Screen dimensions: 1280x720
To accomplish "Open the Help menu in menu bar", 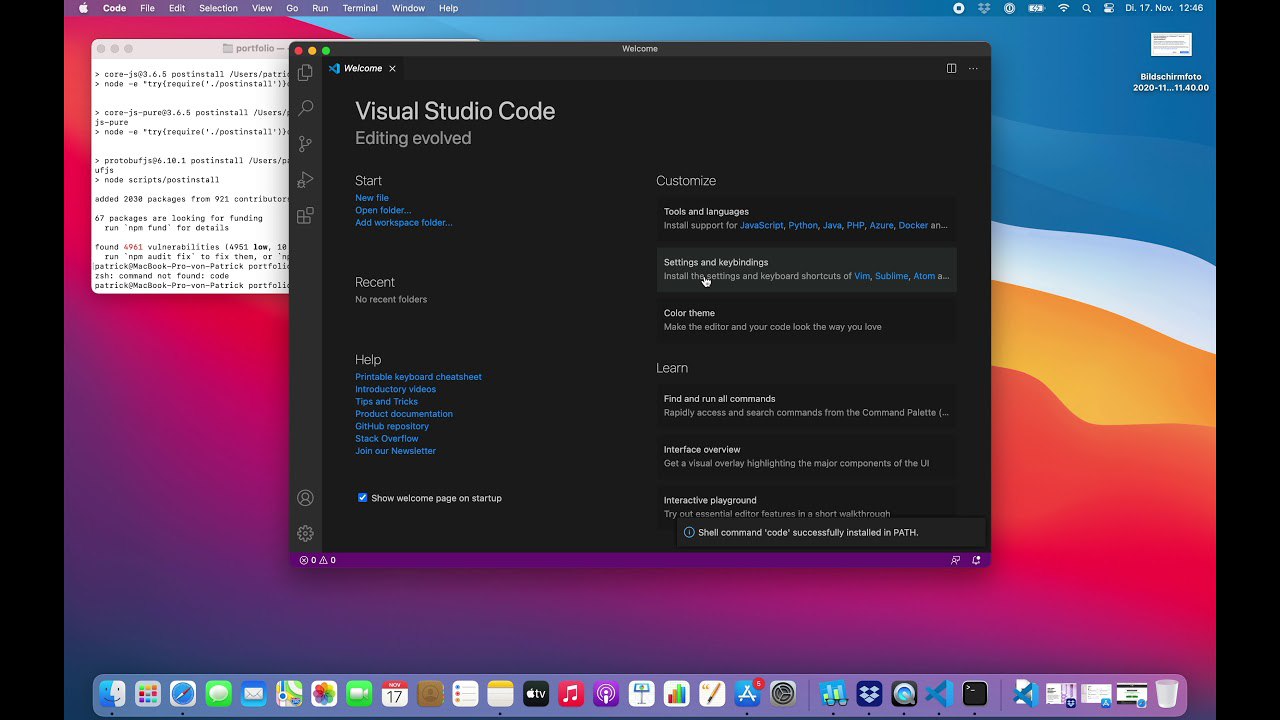I will point(449,8).
